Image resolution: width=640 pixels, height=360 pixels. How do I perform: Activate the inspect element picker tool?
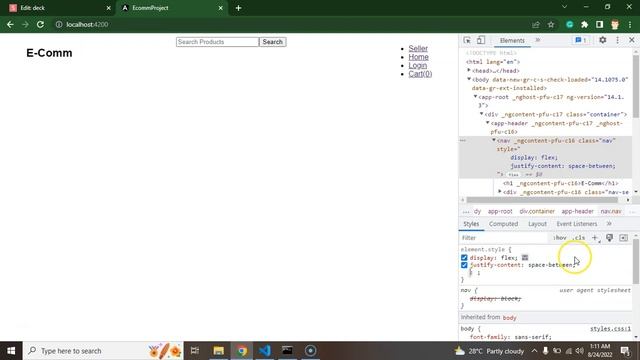tap(467, 40)
